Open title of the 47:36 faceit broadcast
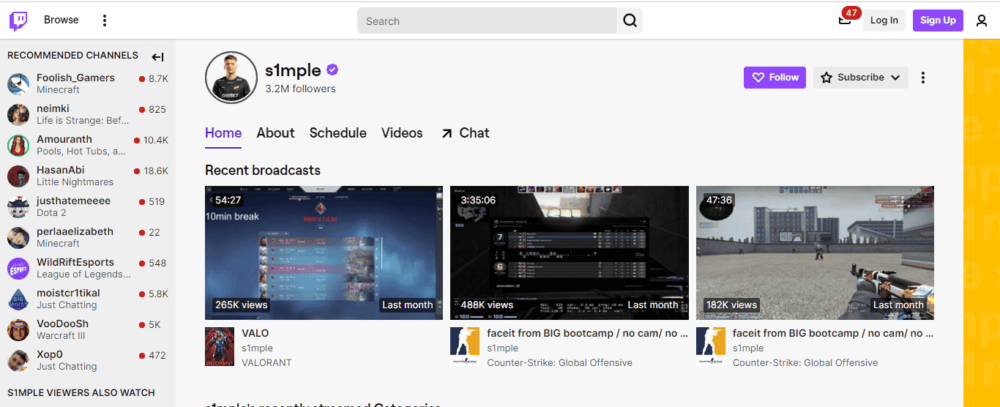 click(x=834, y=333)
